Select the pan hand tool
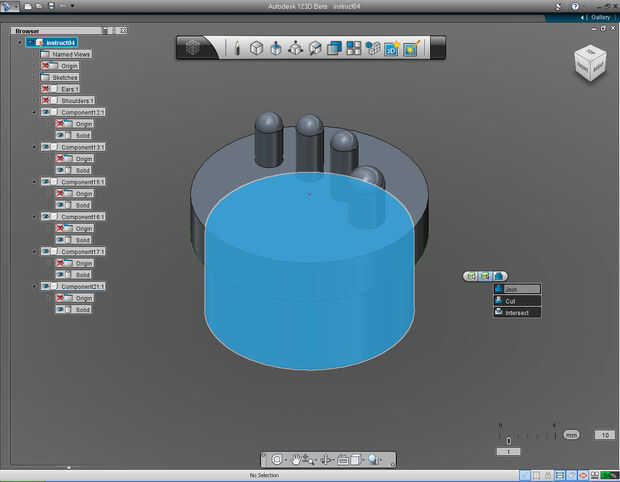The width and height of the screenshot is (620, 482). (295, 459)
